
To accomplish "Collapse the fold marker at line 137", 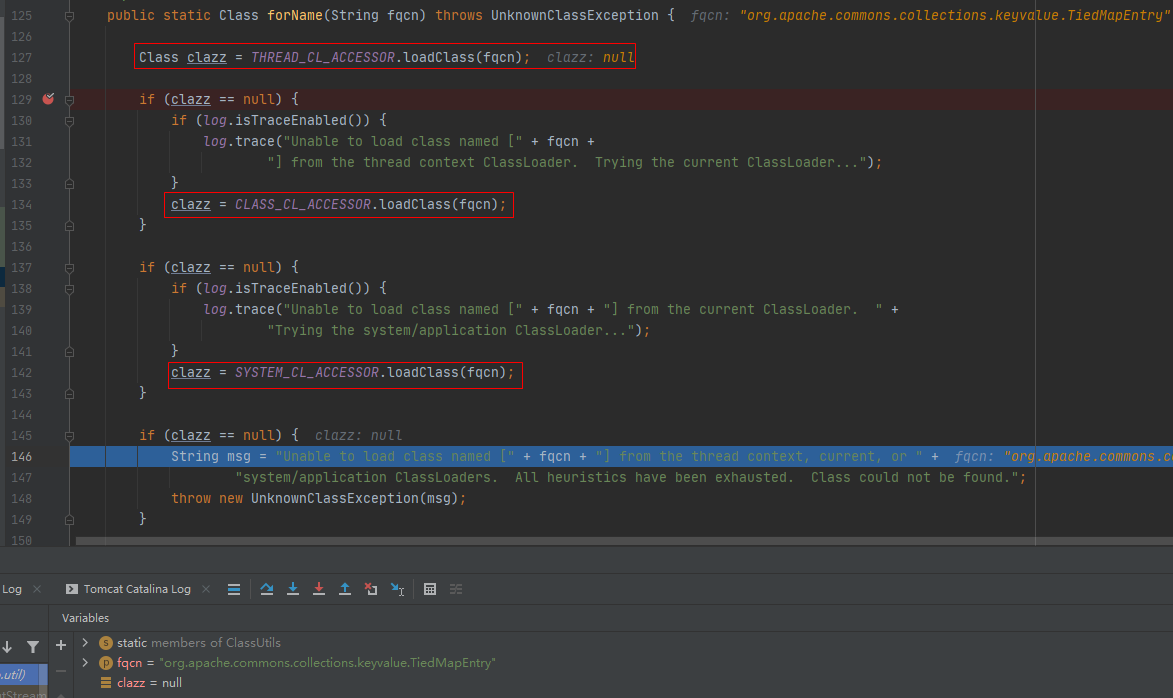I will 69,267.
